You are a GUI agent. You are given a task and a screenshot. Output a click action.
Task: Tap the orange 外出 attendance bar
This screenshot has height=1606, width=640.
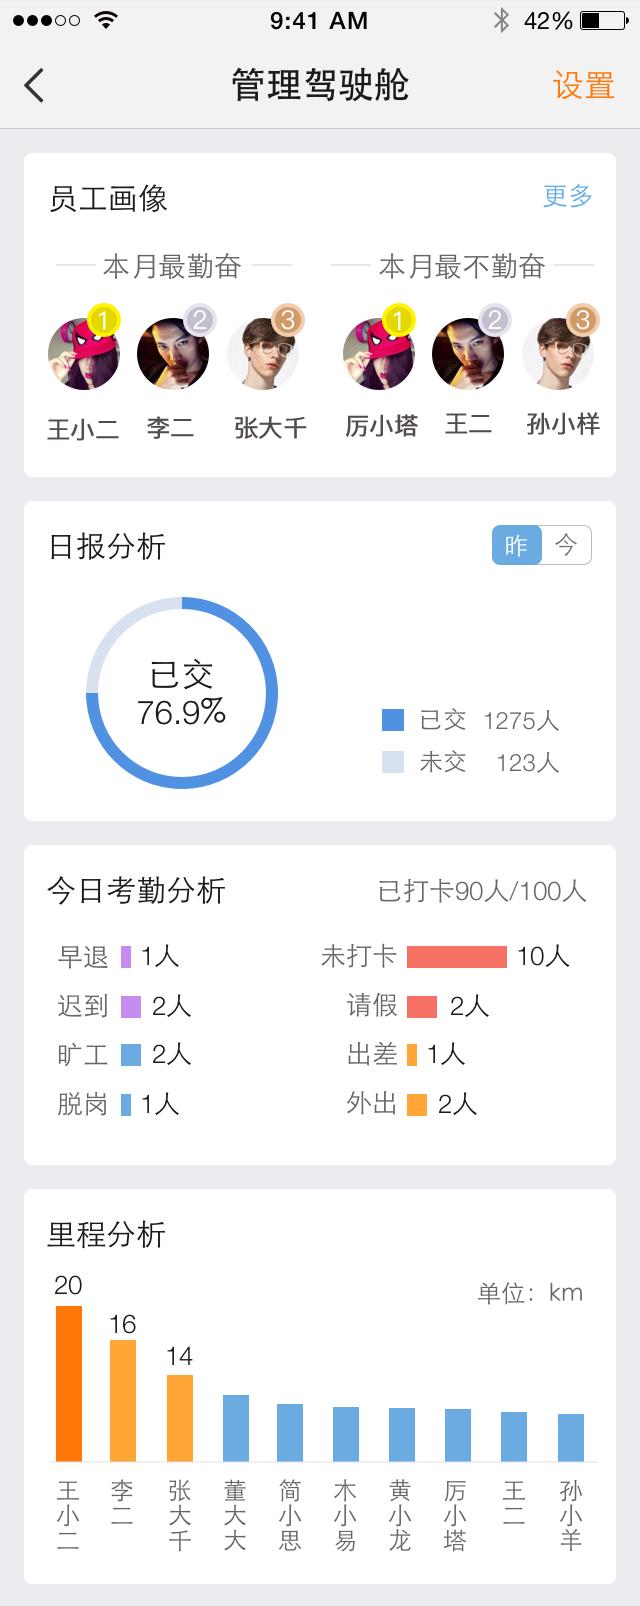tap(417, 1104)
